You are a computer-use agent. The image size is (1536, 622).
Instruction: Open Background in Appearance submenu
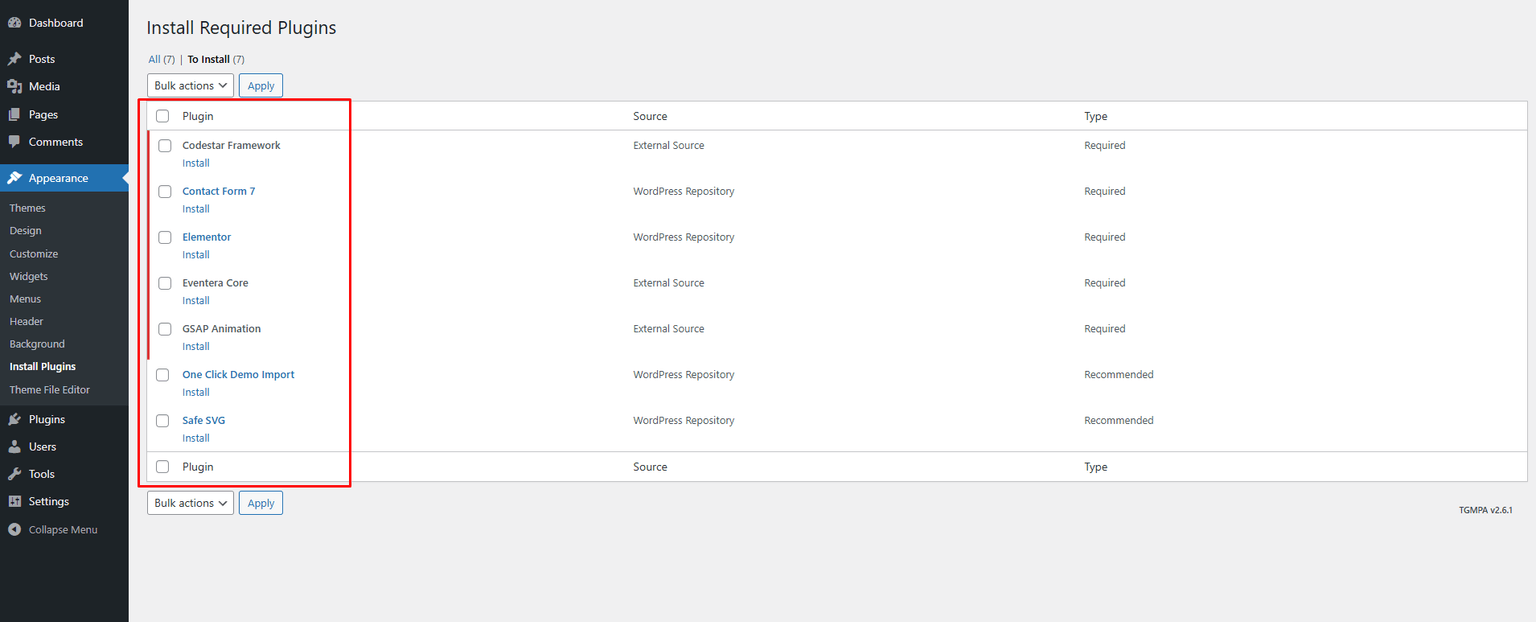click(x=37, y=344)
